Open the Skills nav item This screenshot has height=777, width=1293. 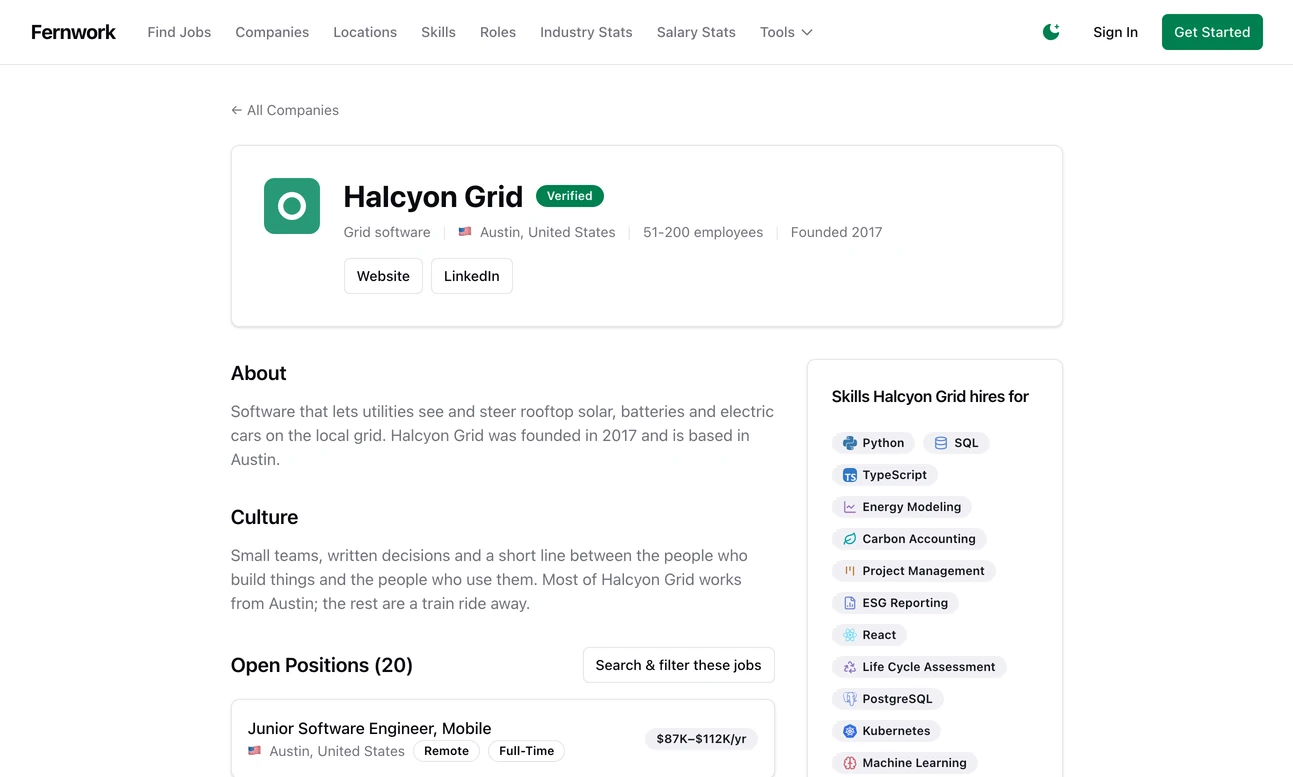point(438,32)
